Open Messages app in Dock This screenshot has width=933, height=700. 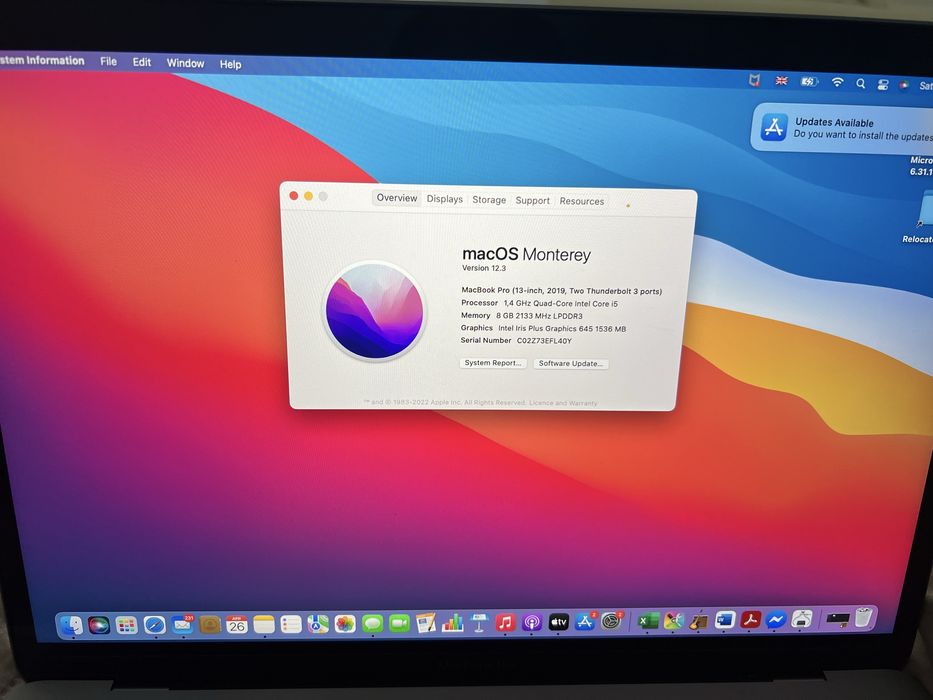tap(372, 624)
